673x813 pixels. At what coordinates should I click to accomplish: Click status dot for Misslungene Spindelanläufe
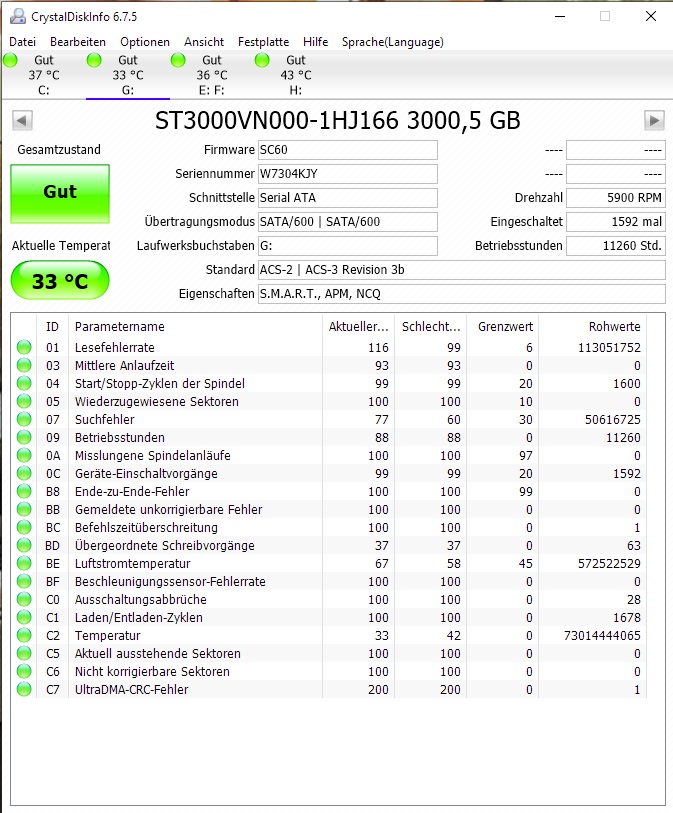coord(24,455)
